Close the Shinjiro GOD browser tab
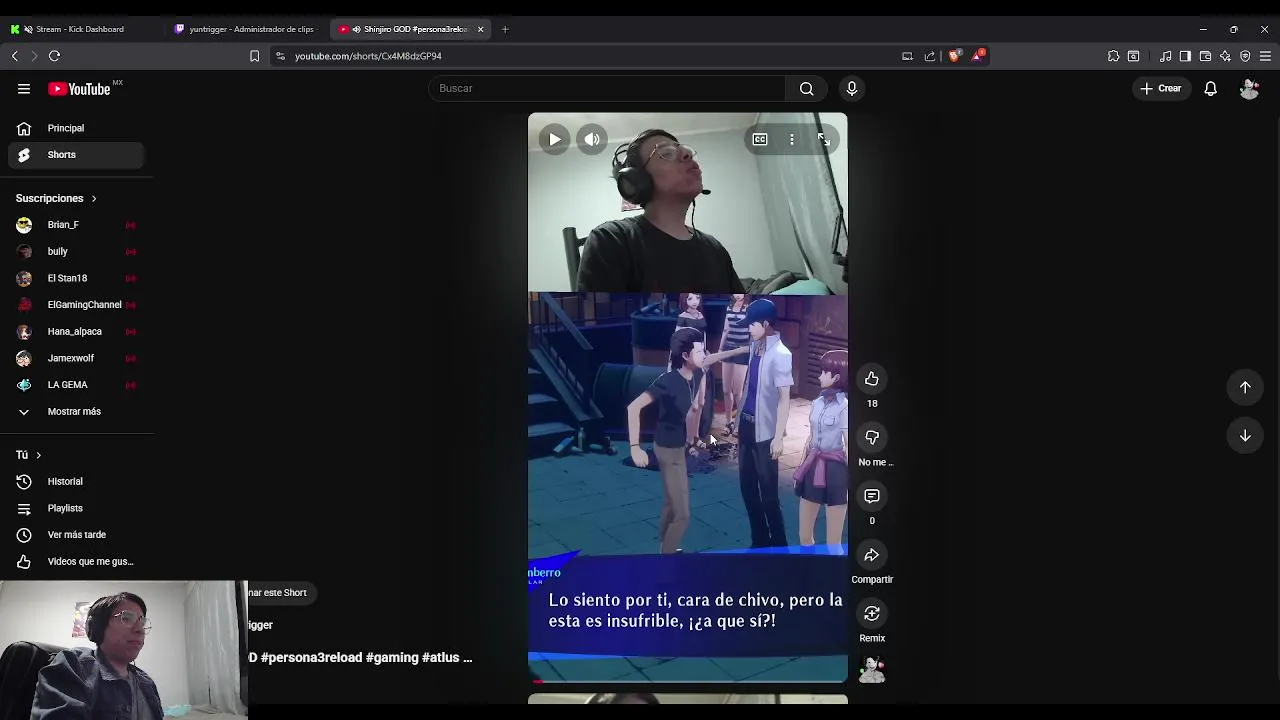This screenshot has height=720, width=1280. pos(480,29)
